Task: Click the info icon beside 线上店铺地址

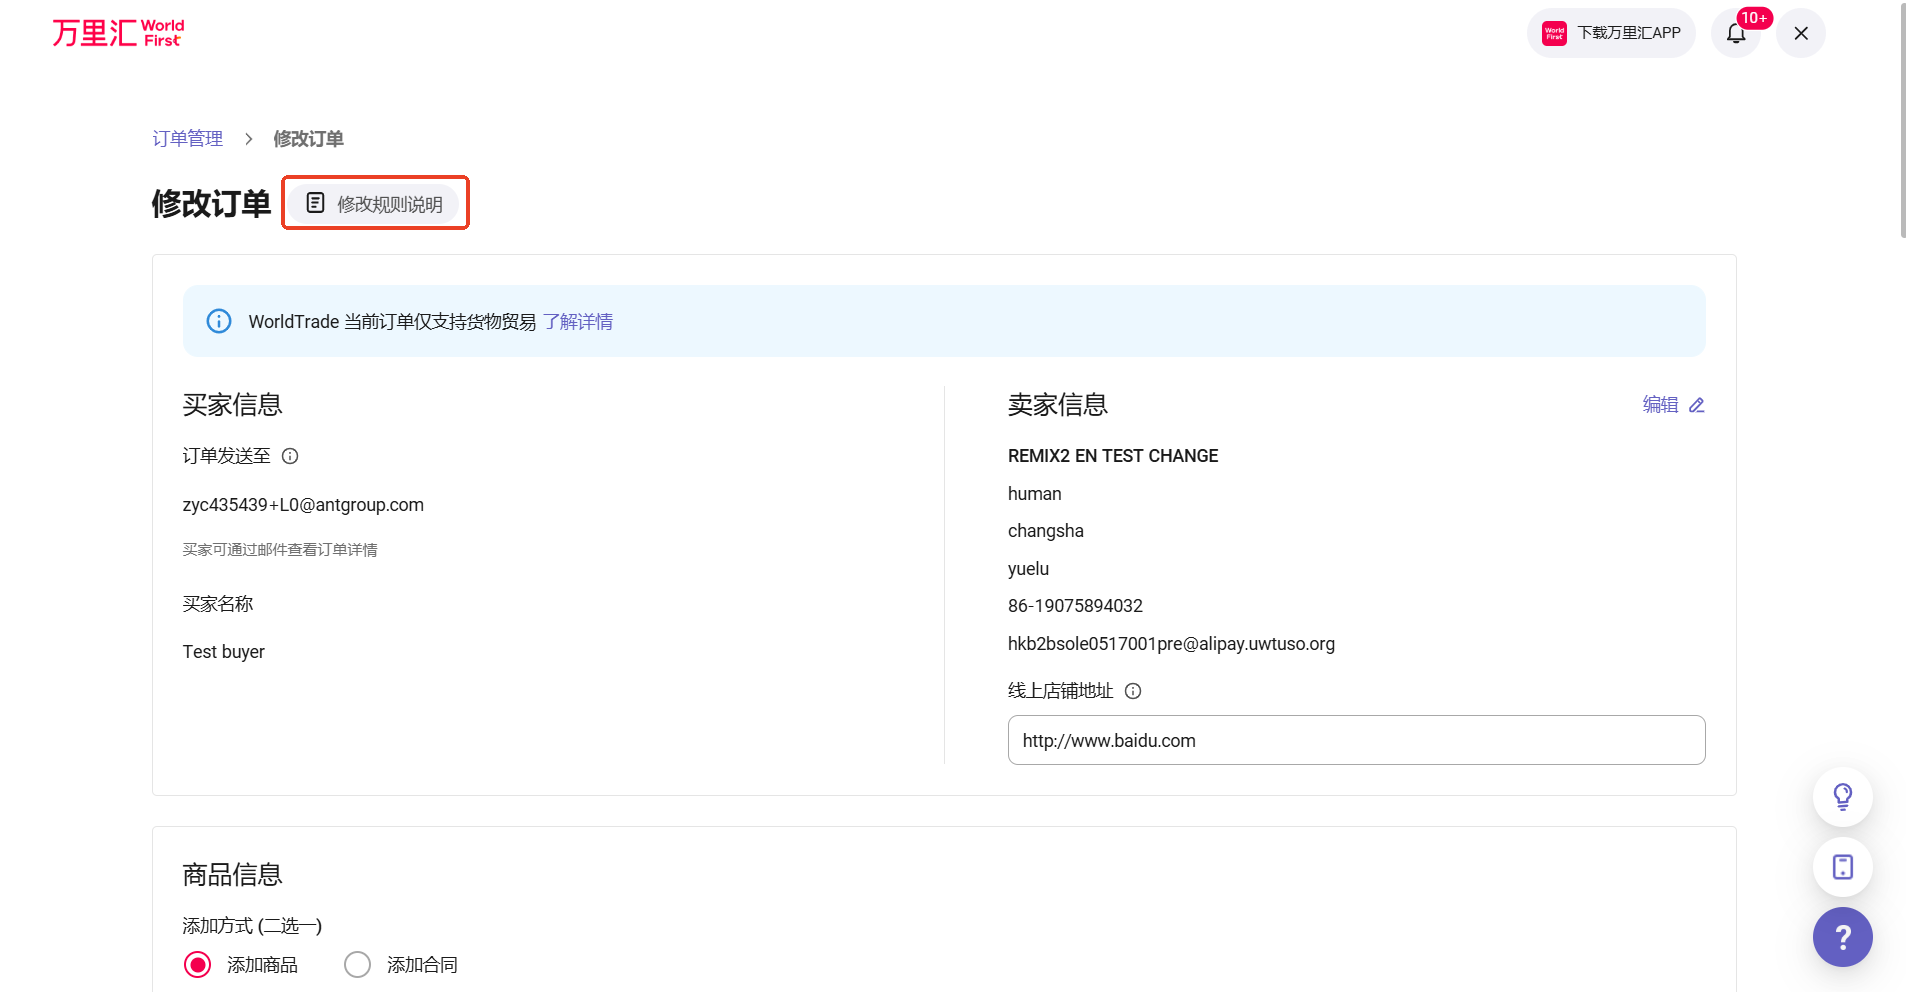Action: pyautogui.click(x=1132, y=691)
